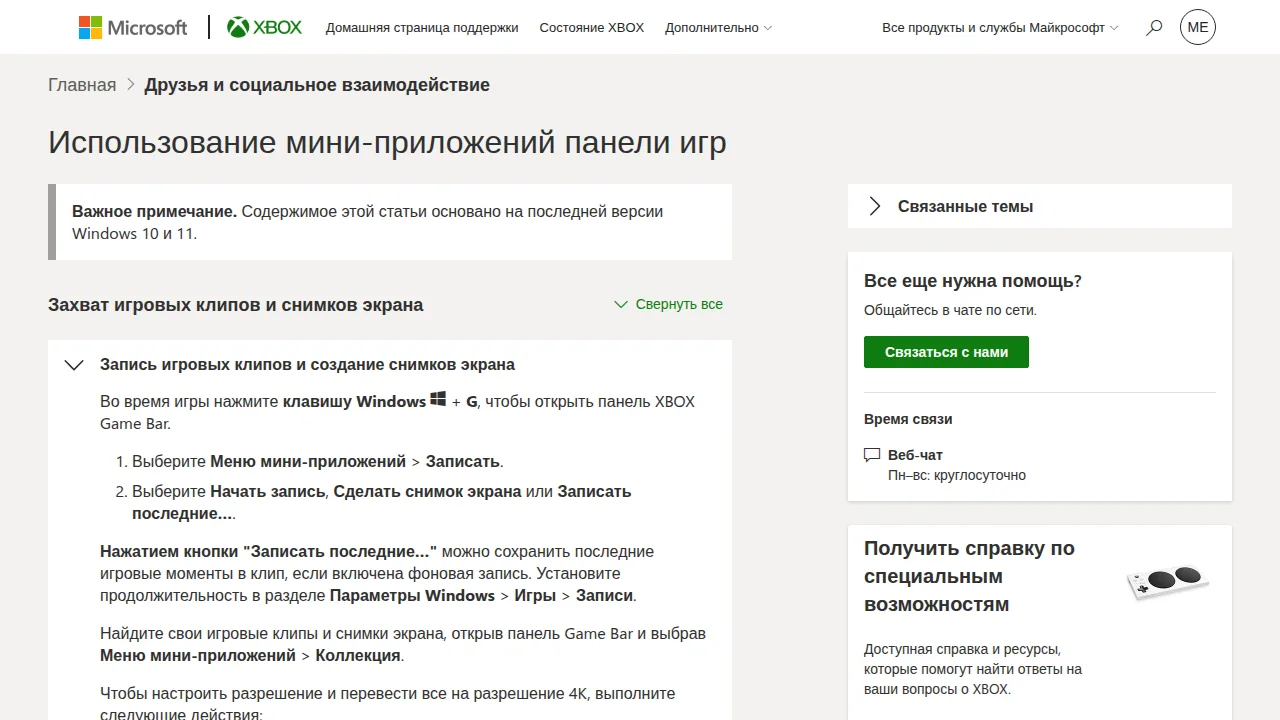1280x720 pixels.
Task: Click the Xbox Adaptive Controller image
Action: point(1167,582)
